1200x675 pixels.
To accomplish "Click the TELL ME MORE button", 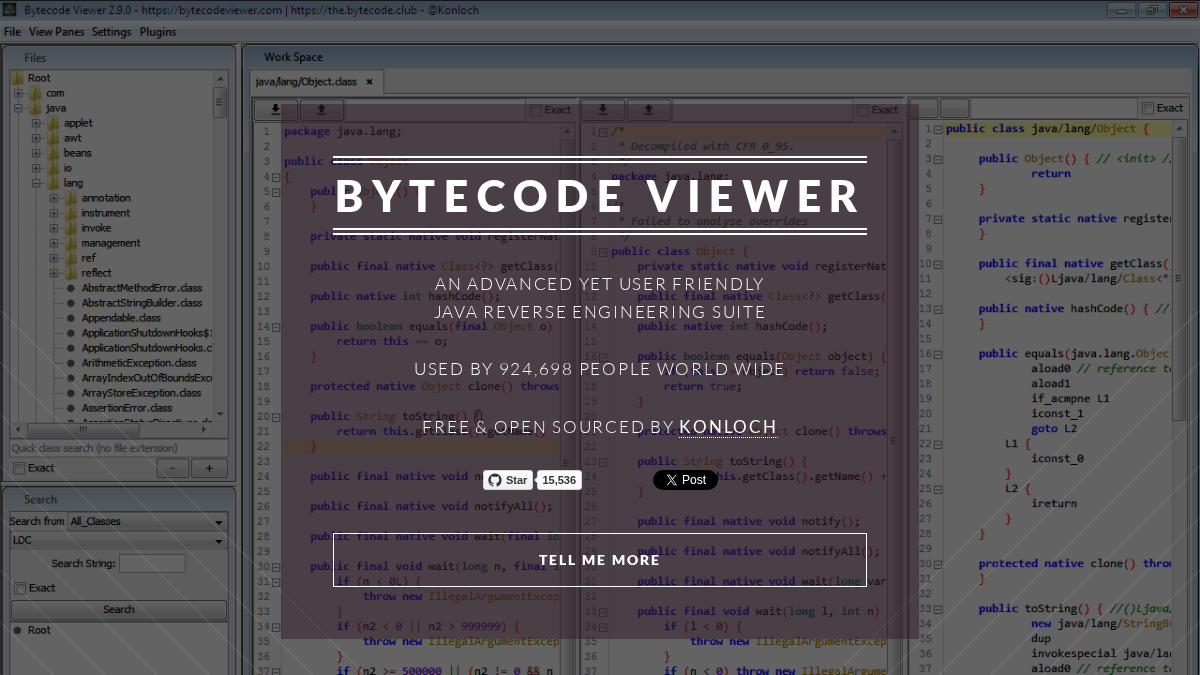I will tap(600, 560).
